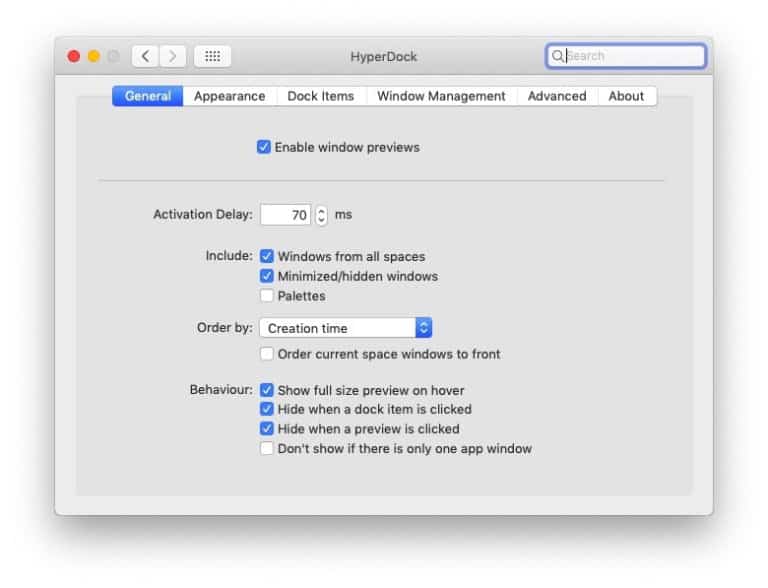Viewport: 768px width, 588px height.
Task: Click the Behaviour label
Action: 221,390
